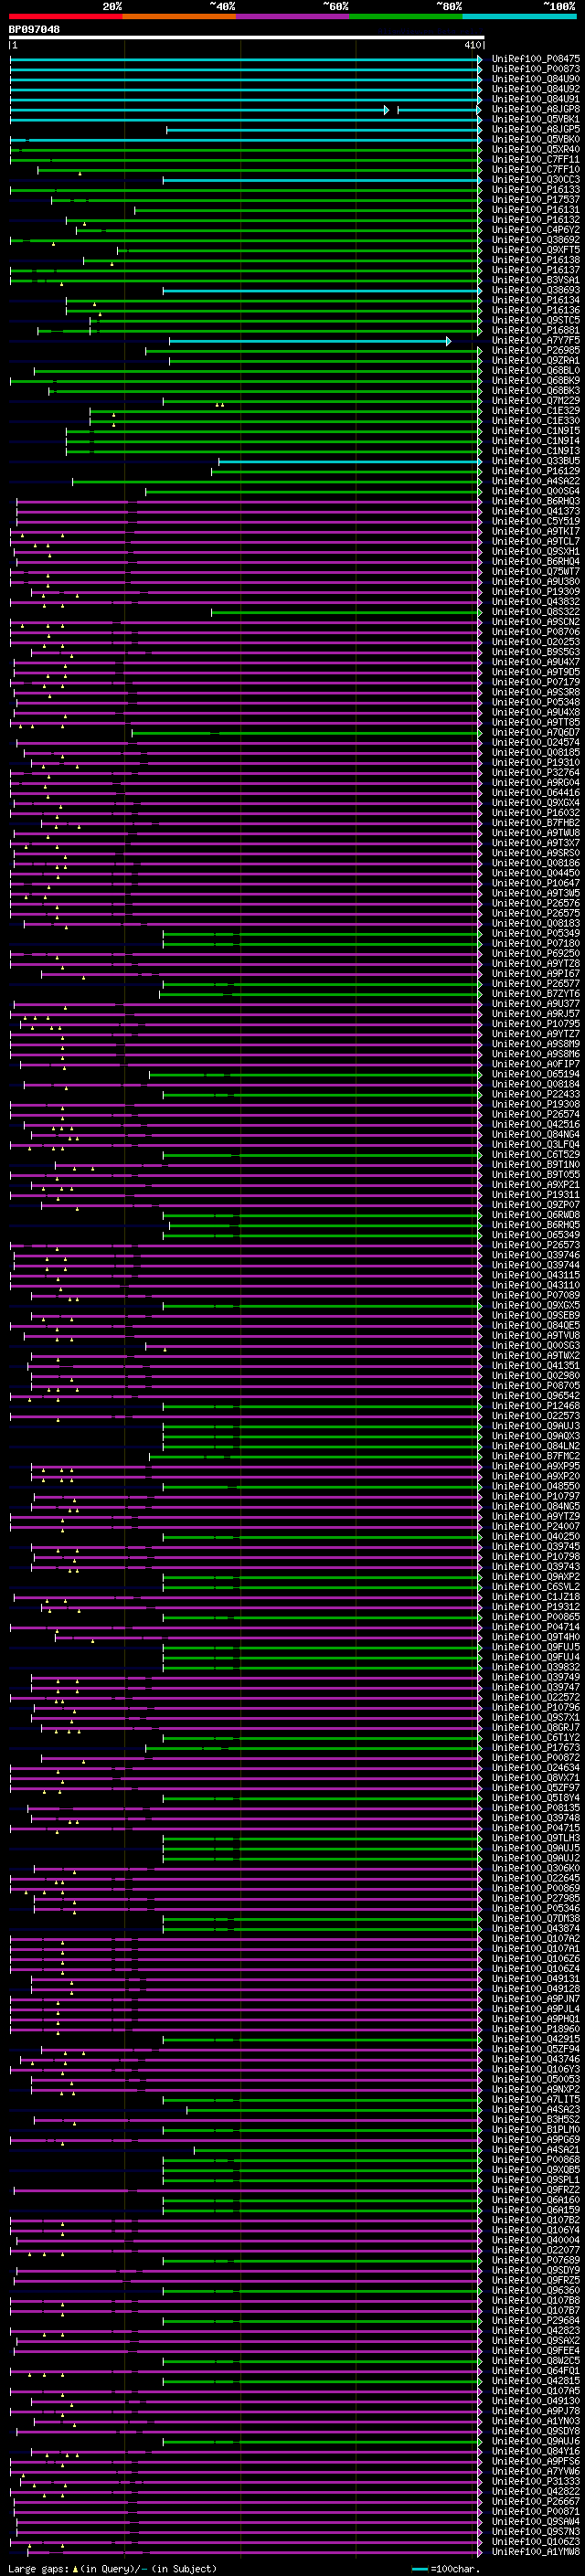Select the UniRef100_P07689 label
Image resolution: width=585 pixels, height=2576 pixels.
tap(536, 2259)
